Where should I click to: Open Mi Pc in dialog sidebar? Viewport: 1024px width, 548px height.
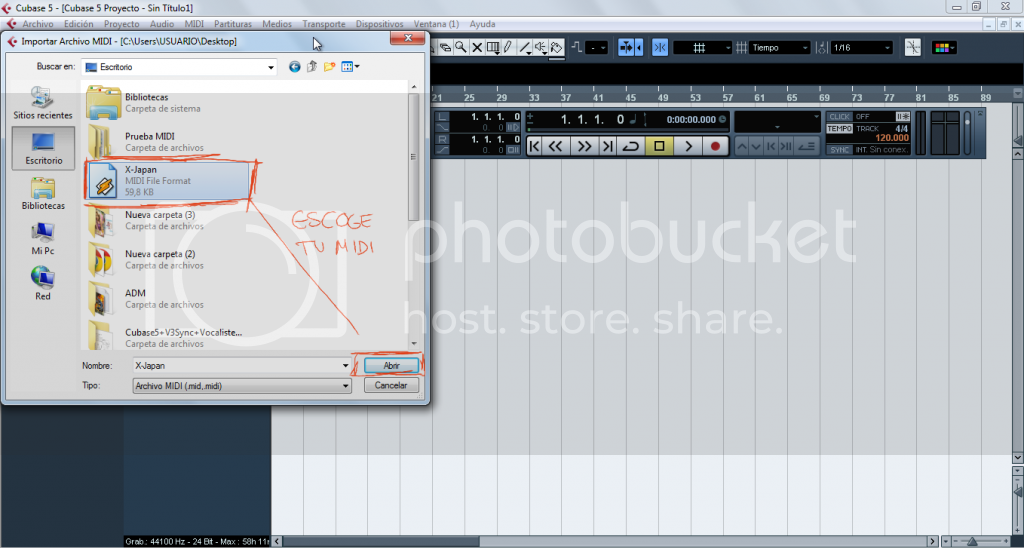click(43, 239)
